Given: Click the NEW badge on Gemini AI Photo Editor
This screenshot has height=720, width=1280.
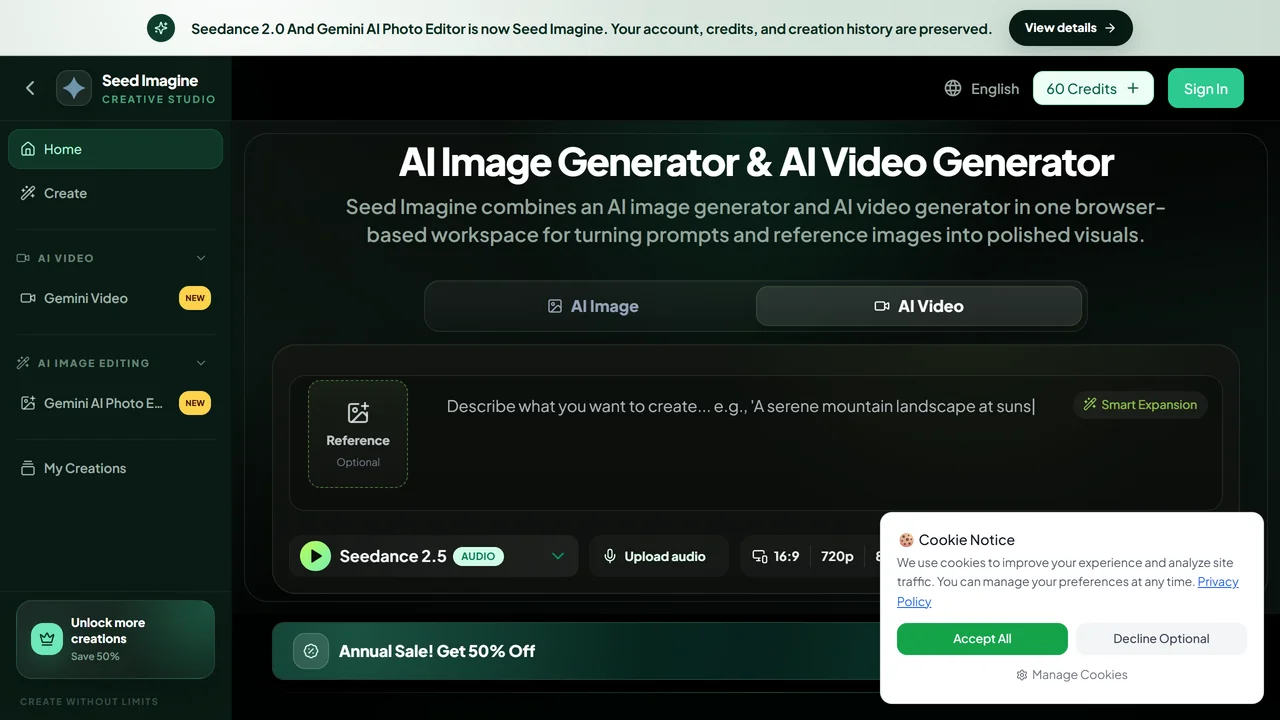Looking at the screenshot, I should [195, 403].
